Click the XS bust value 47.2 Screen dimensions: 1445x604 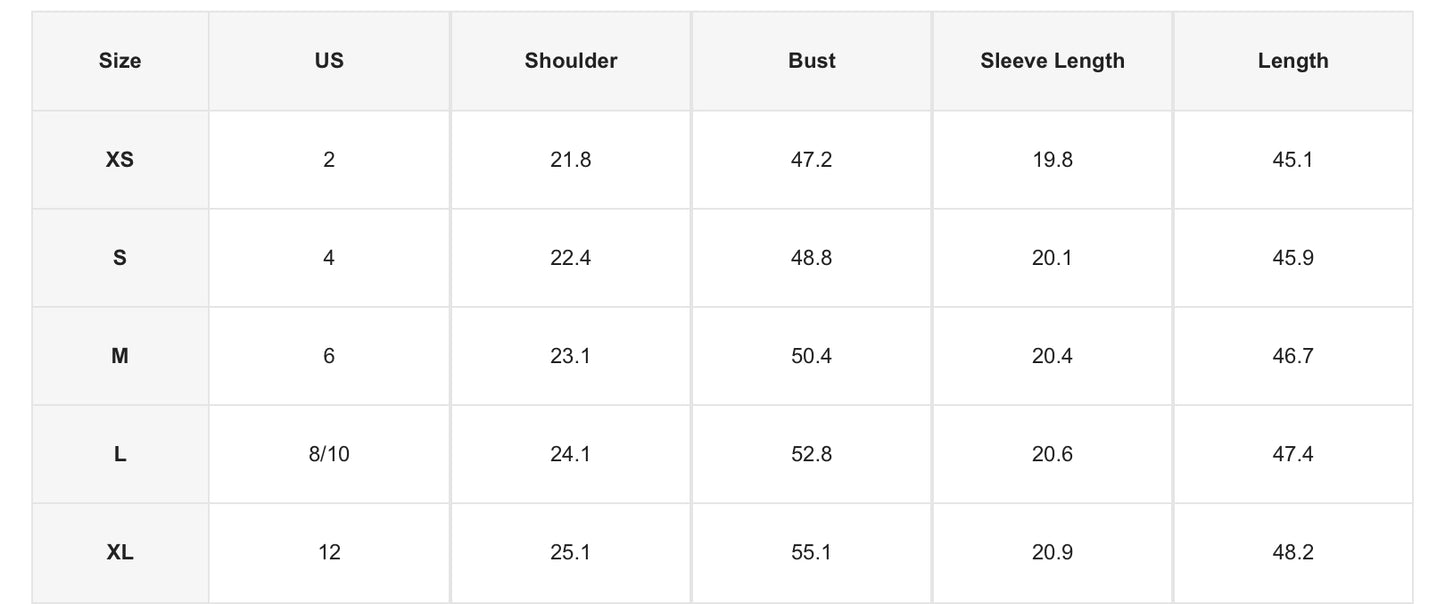coord(812,159)
